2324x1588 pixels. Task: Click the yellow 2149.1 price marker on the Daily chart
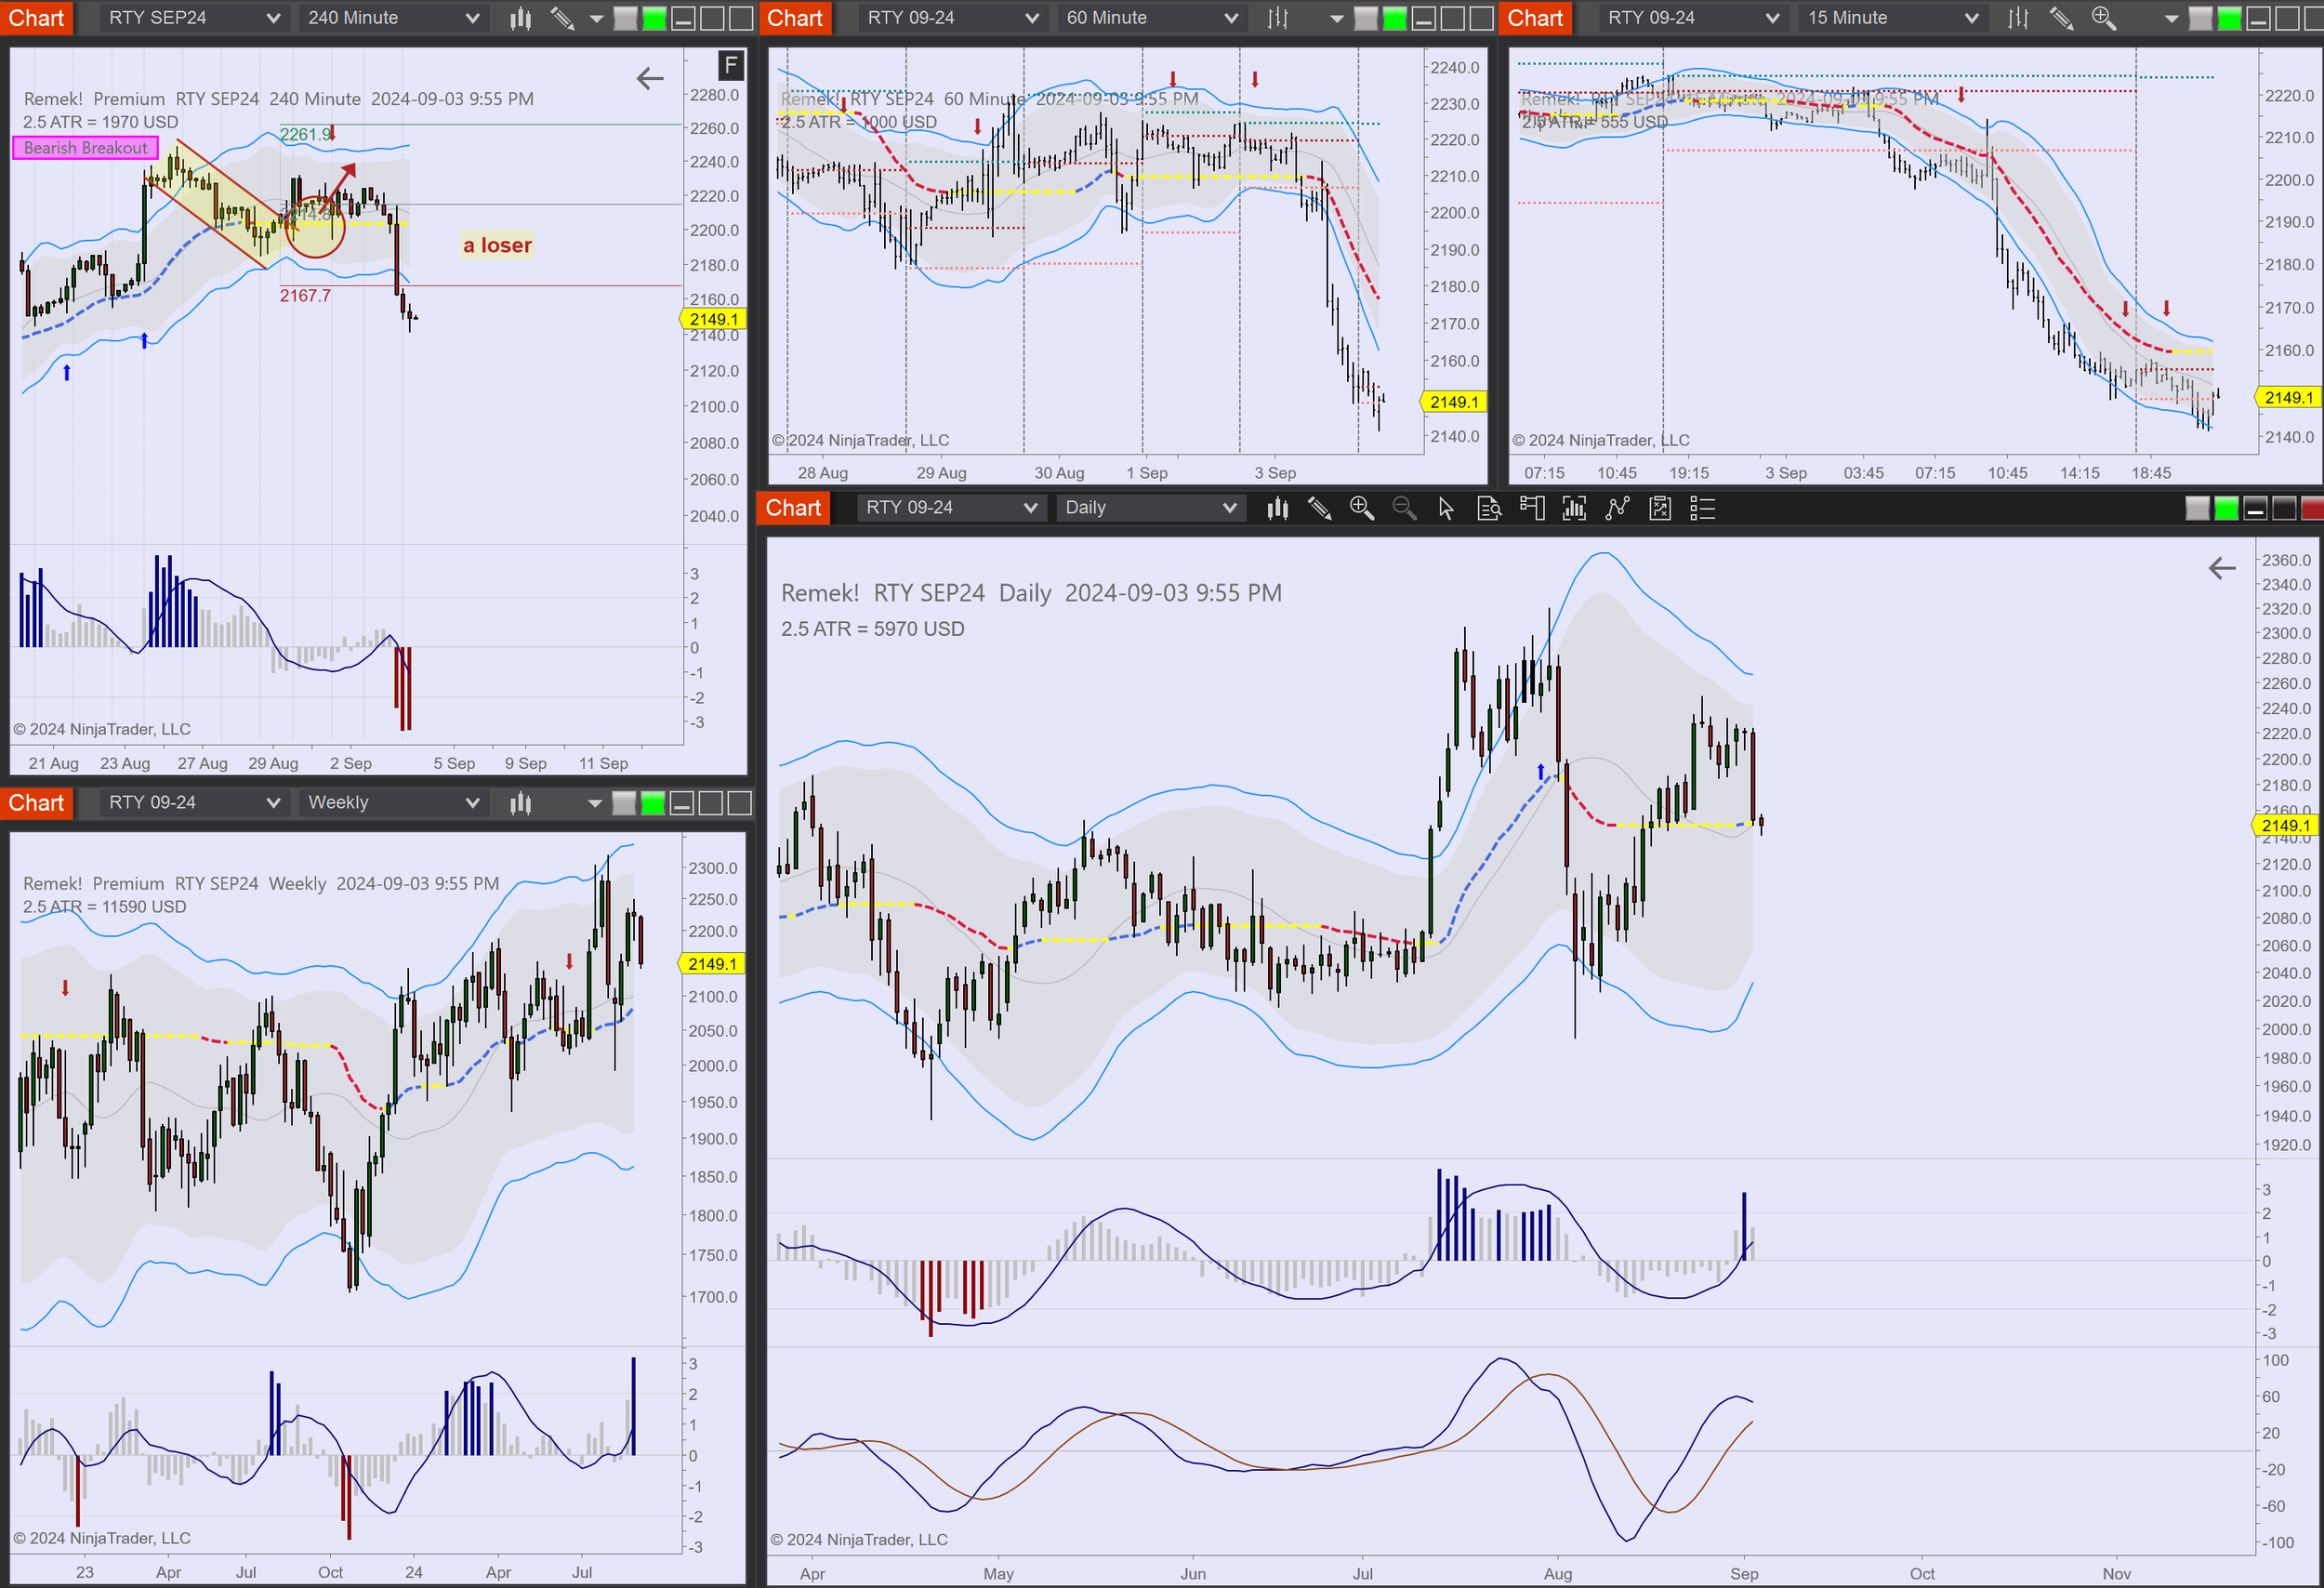2286,825
